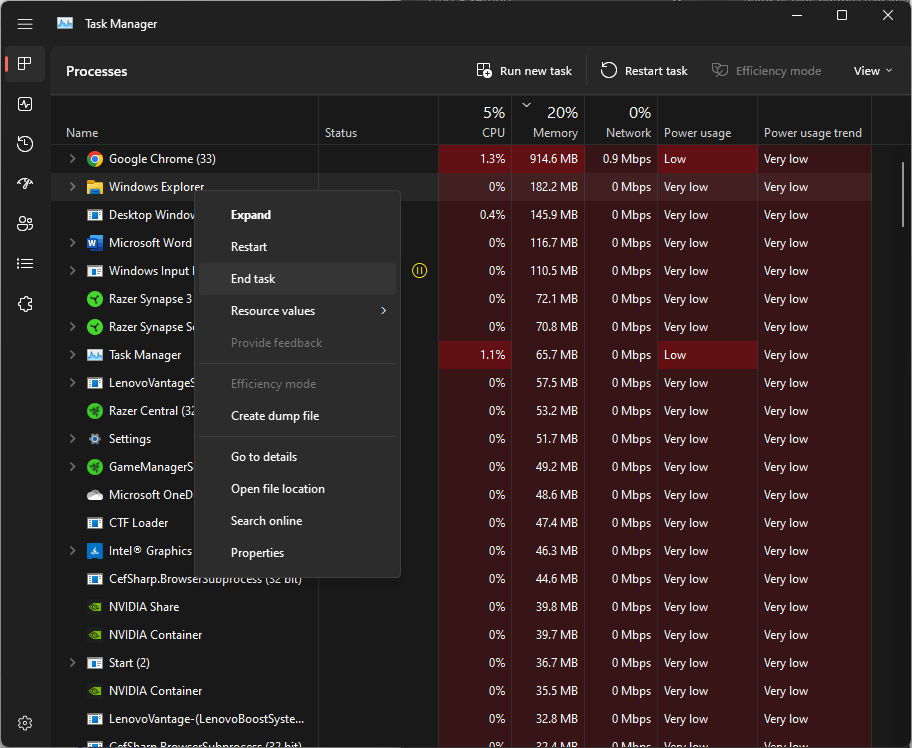912x748 pixels.
Task: Sort by the Name column header
Action: point(184,120)
